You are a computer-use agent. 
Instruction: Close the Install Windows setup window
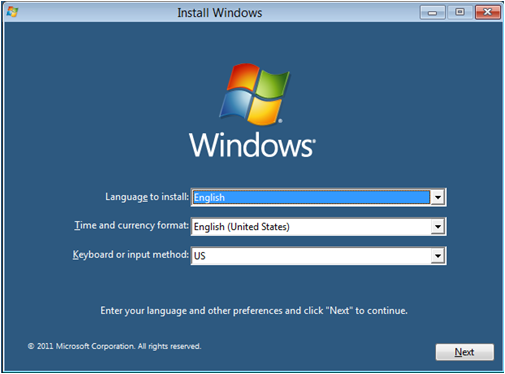[x=488, y=12]
